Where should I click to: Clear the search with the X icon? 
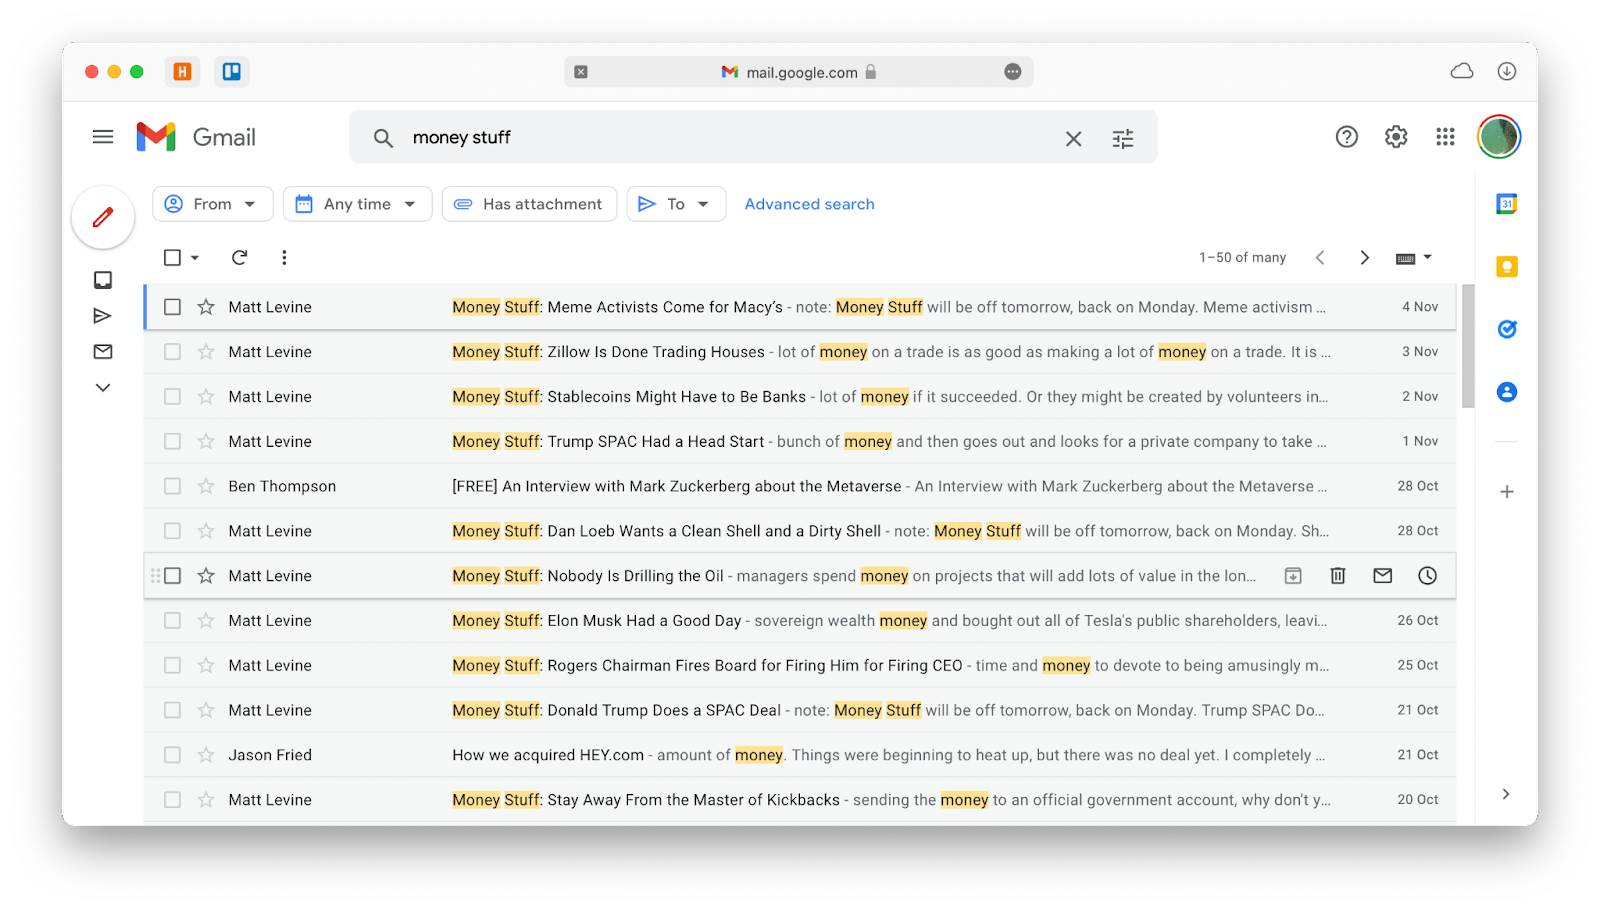pos(1073,138)
